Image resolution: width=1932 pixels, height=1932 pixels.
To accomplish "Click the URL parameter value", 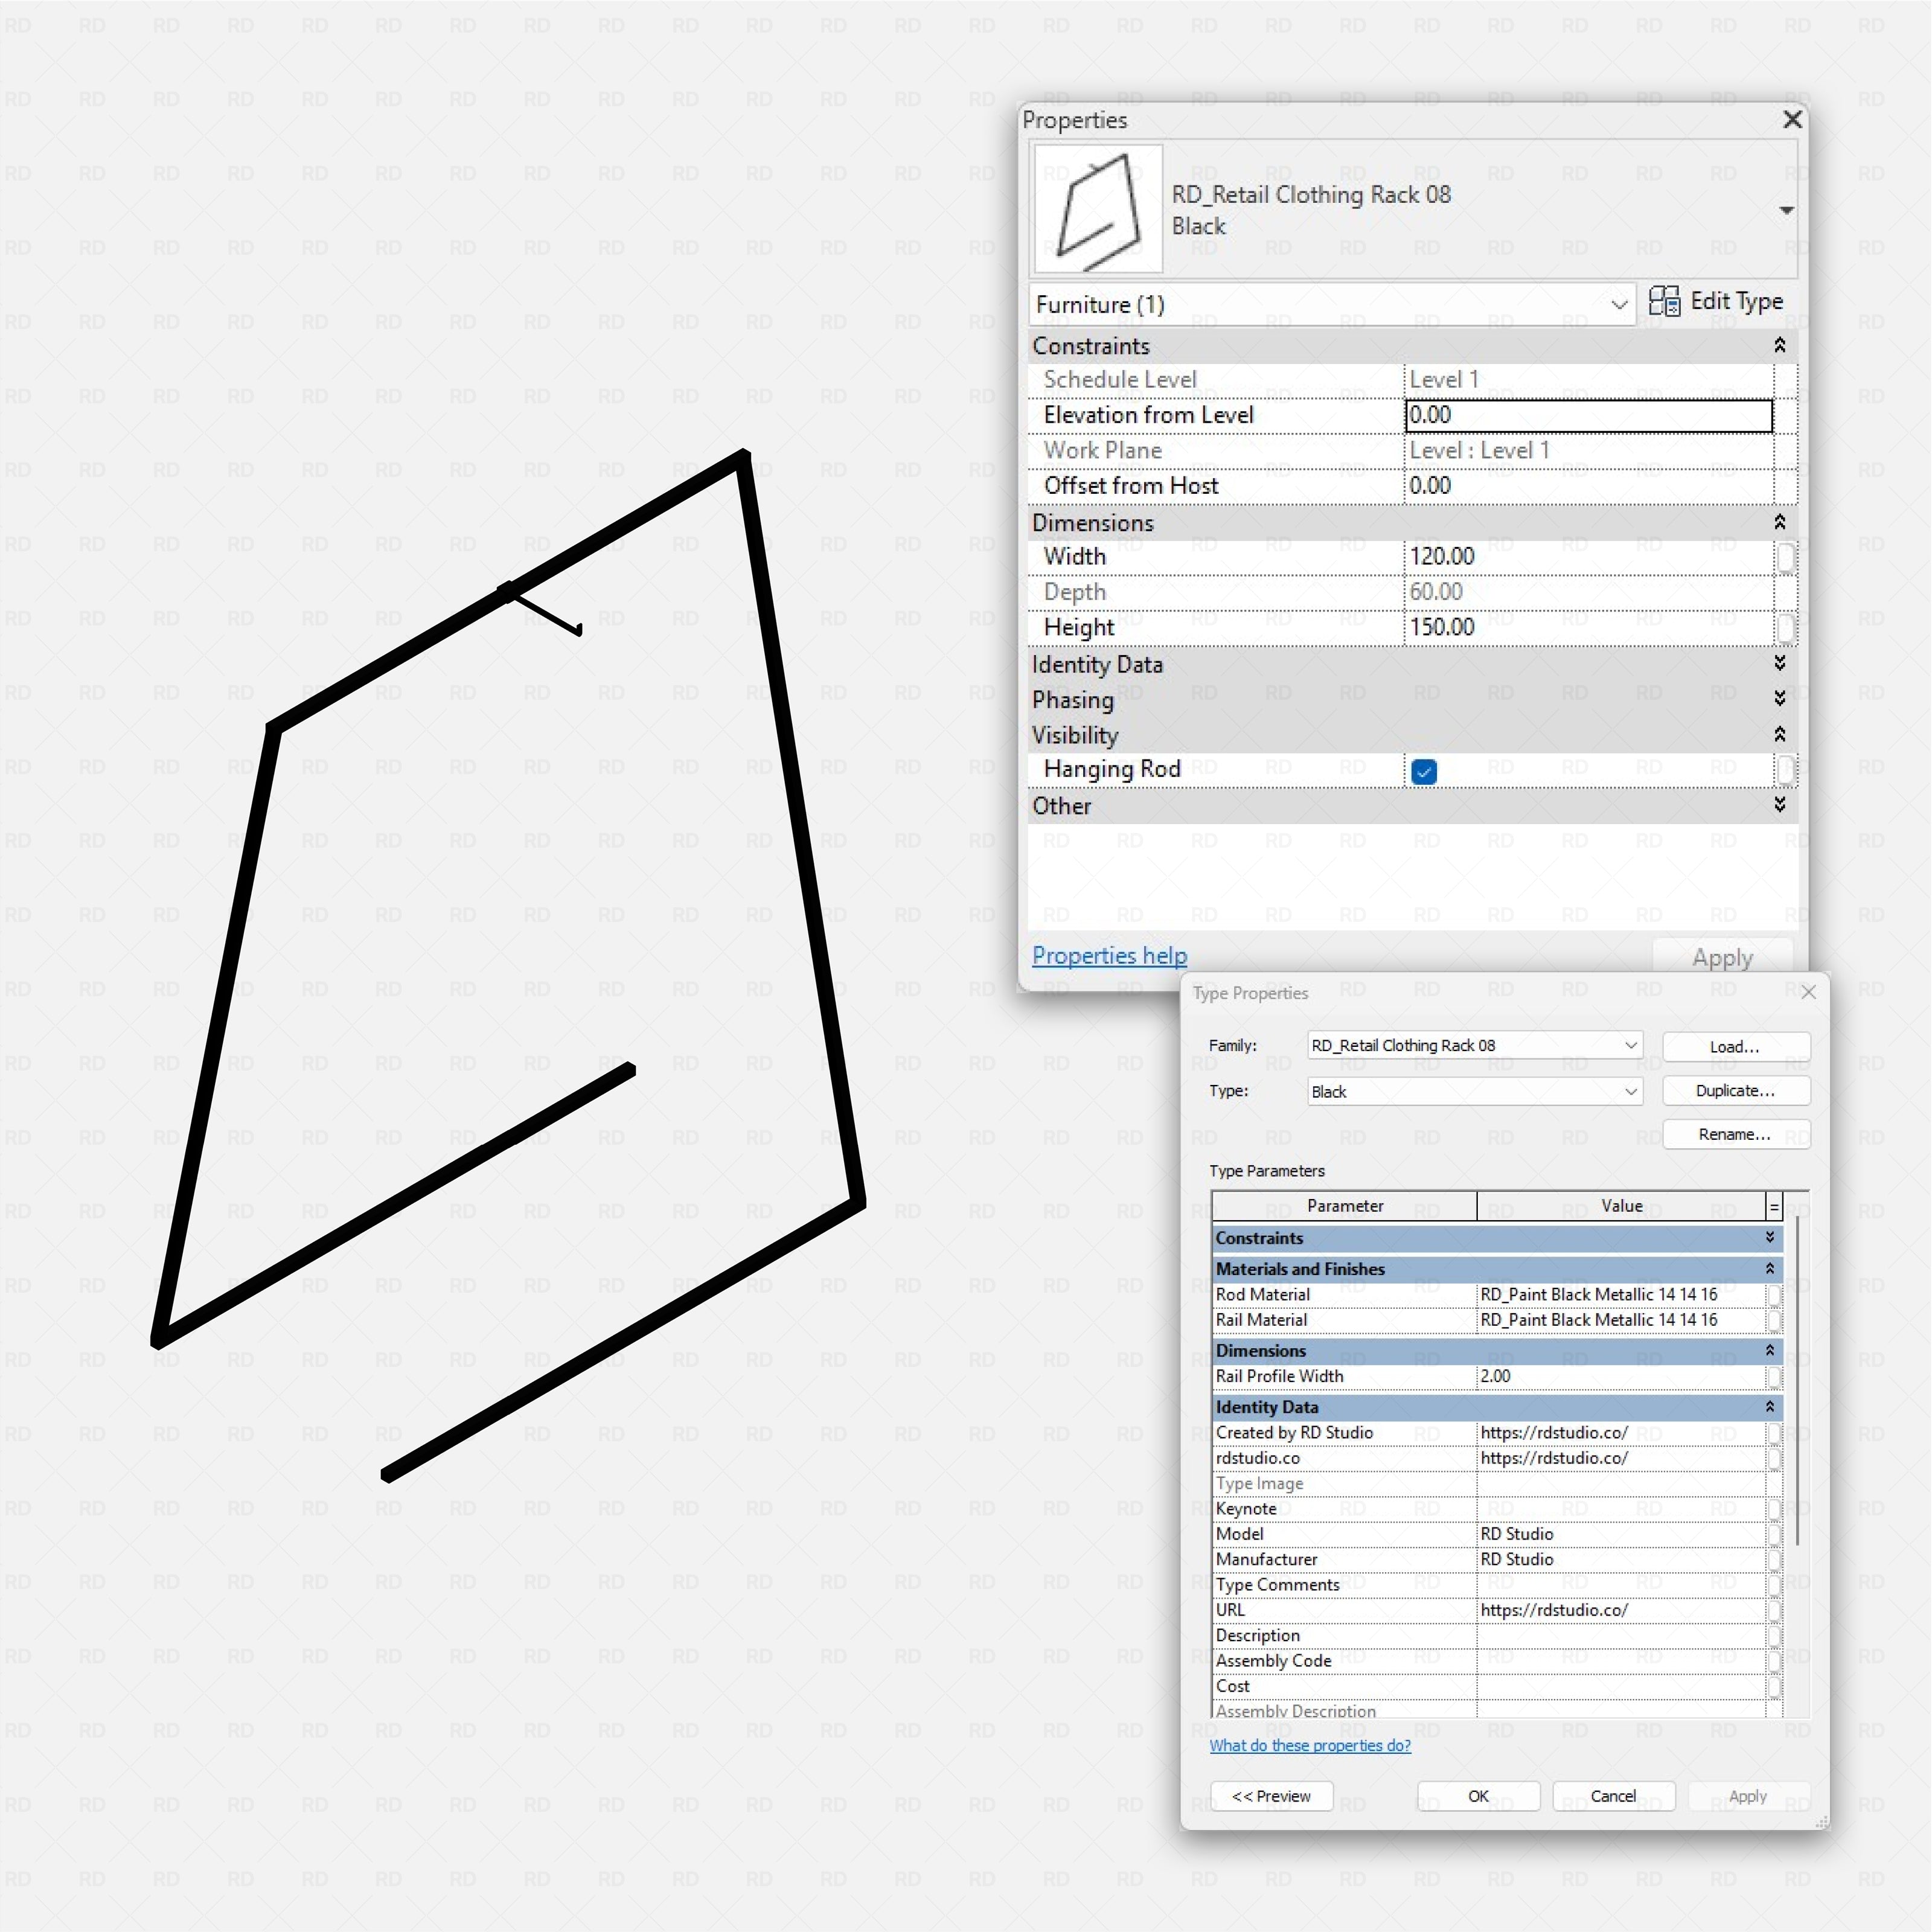I will (1621, 1611).
